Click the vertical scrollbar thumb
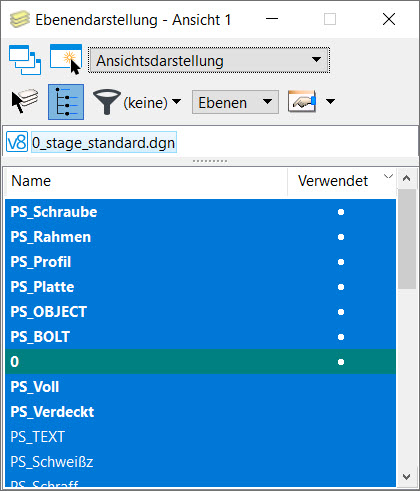This screenshot has height=491, width=420. 407,239
